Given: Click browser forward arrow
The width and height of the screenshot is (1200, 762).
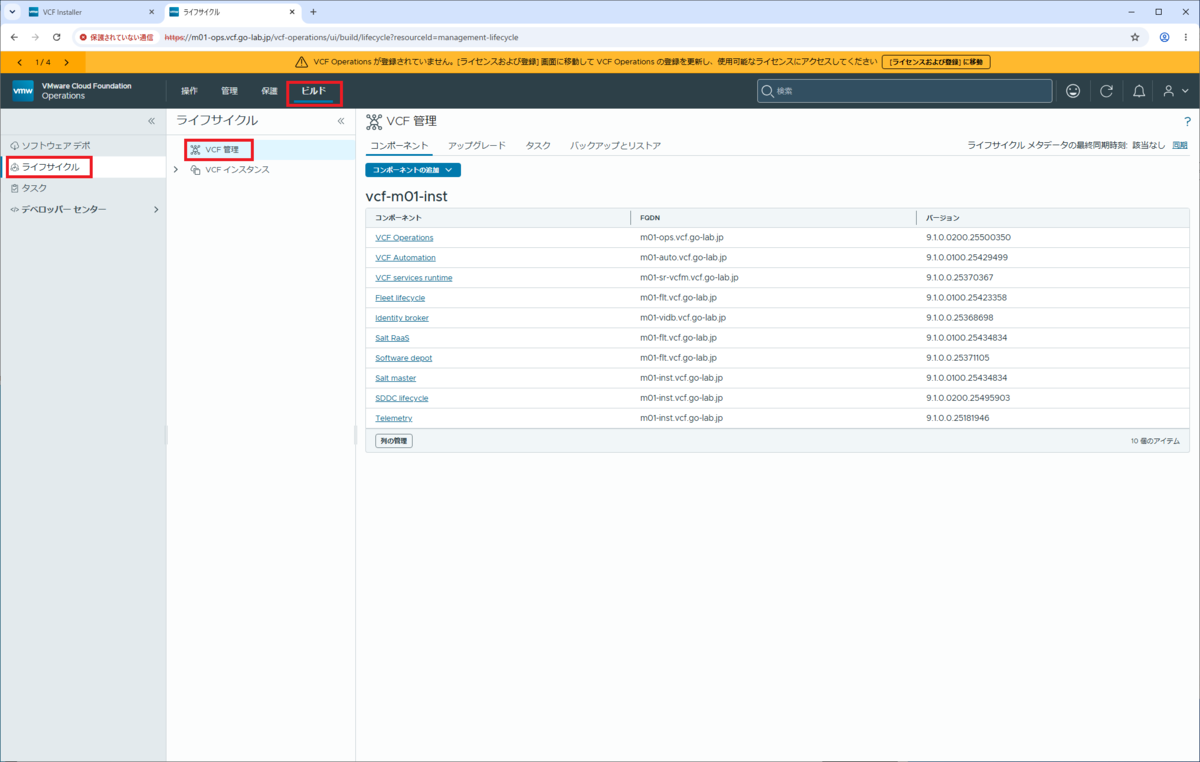Looking at the screenshot, I should (35, 37).
